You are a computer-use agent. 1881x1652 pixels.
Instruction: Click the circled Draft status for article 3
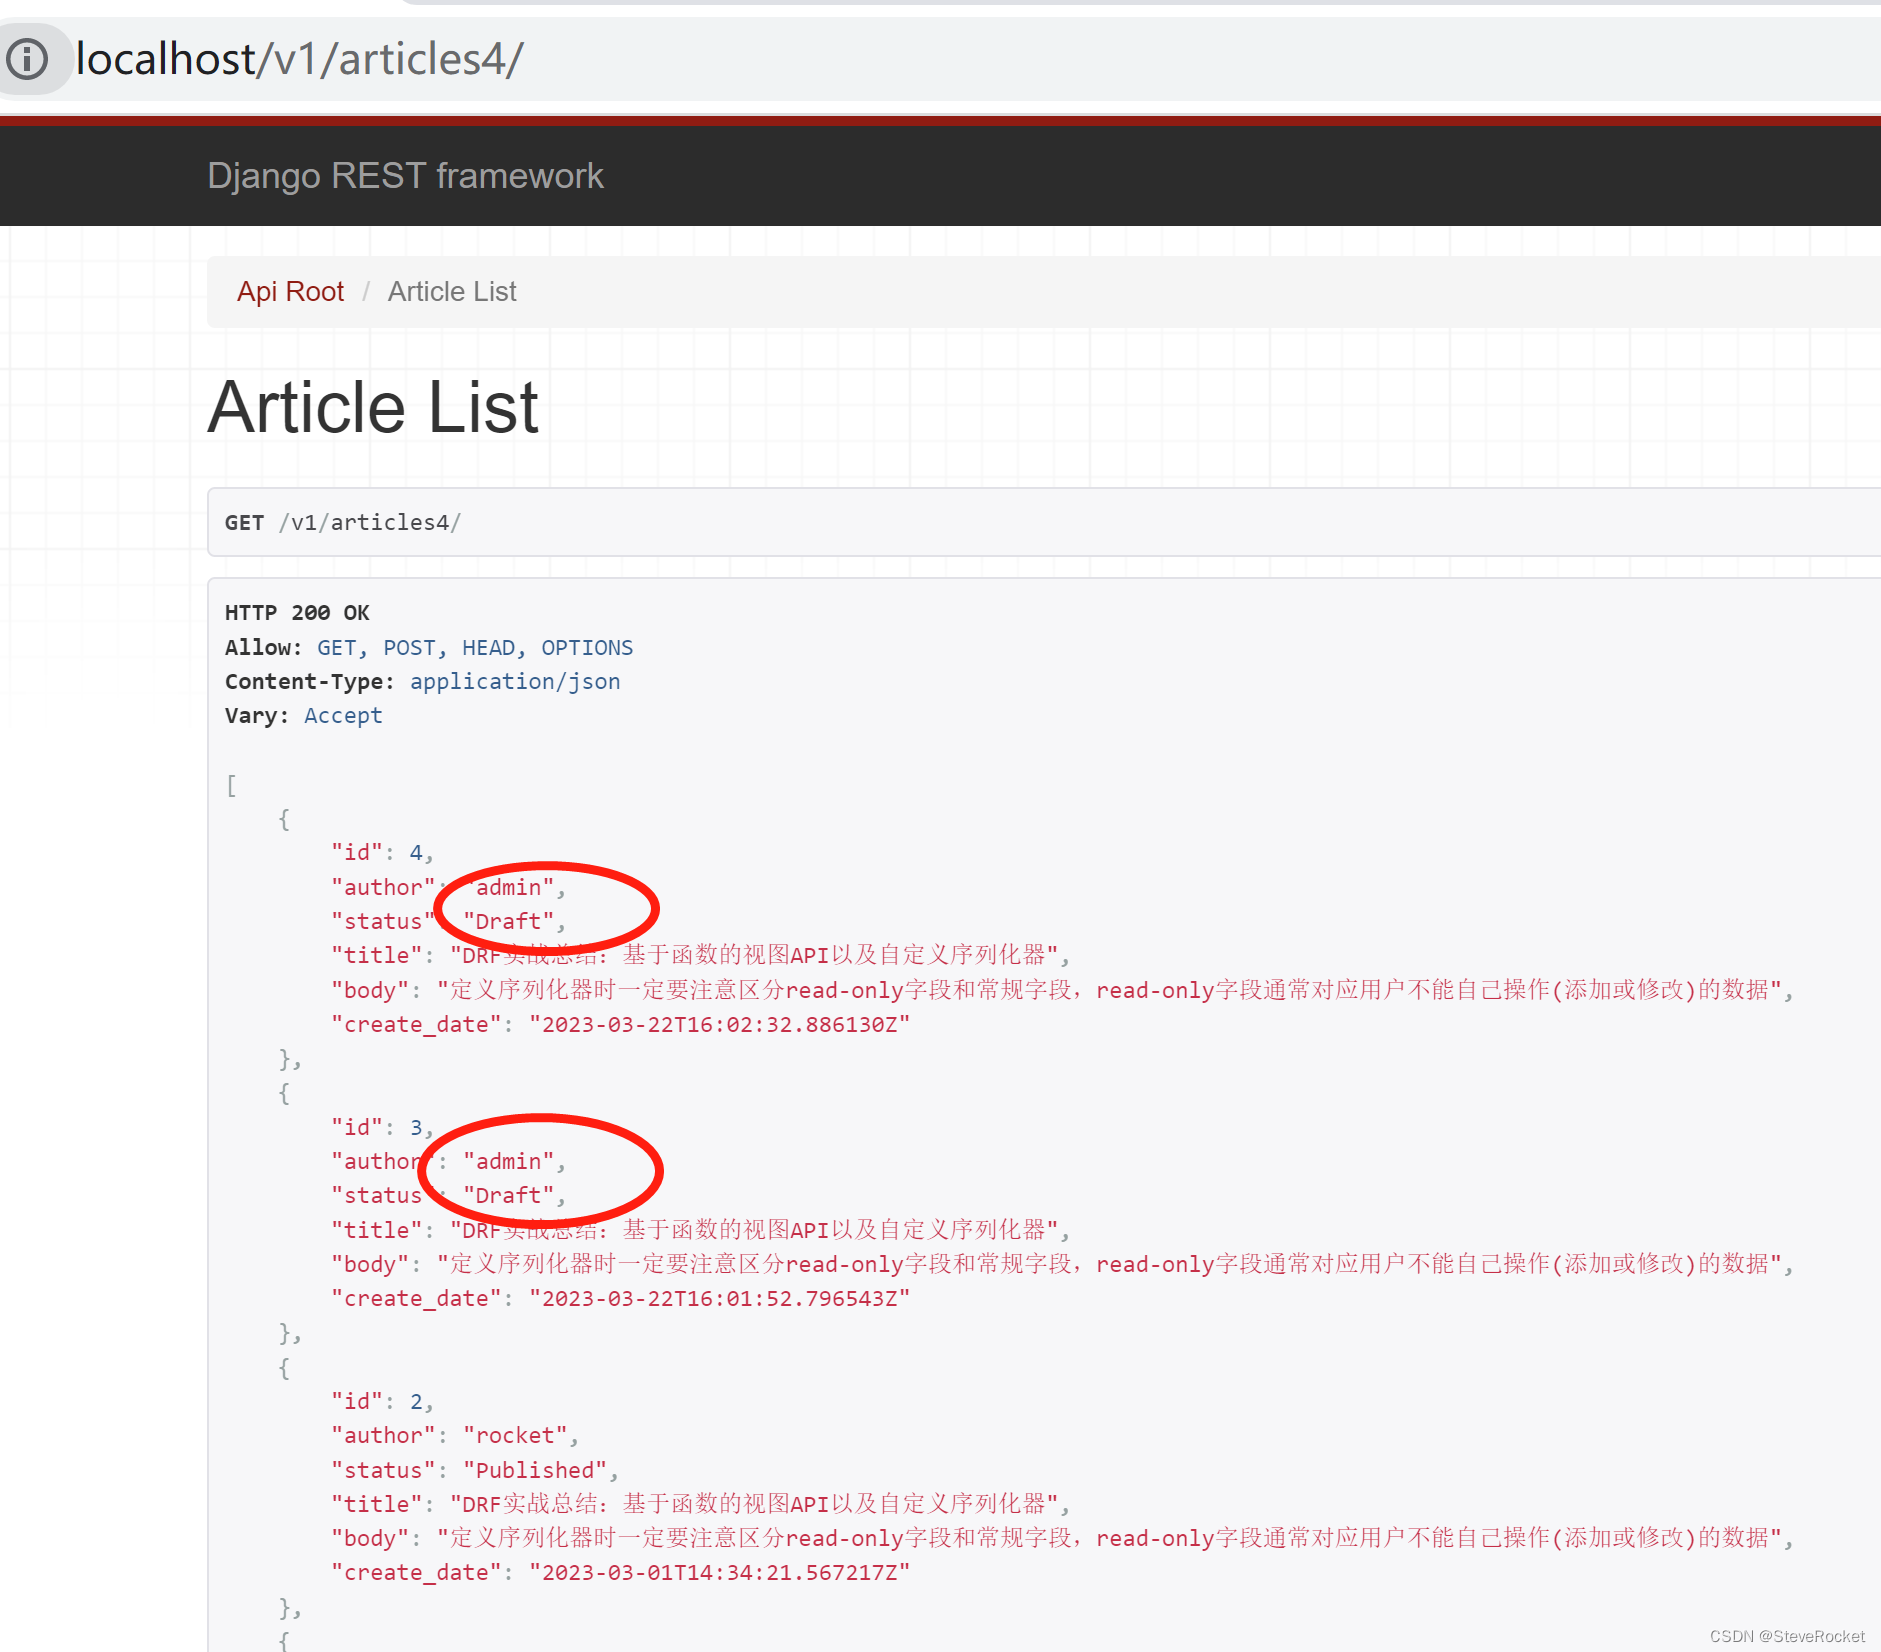[x=506, y=1194]
